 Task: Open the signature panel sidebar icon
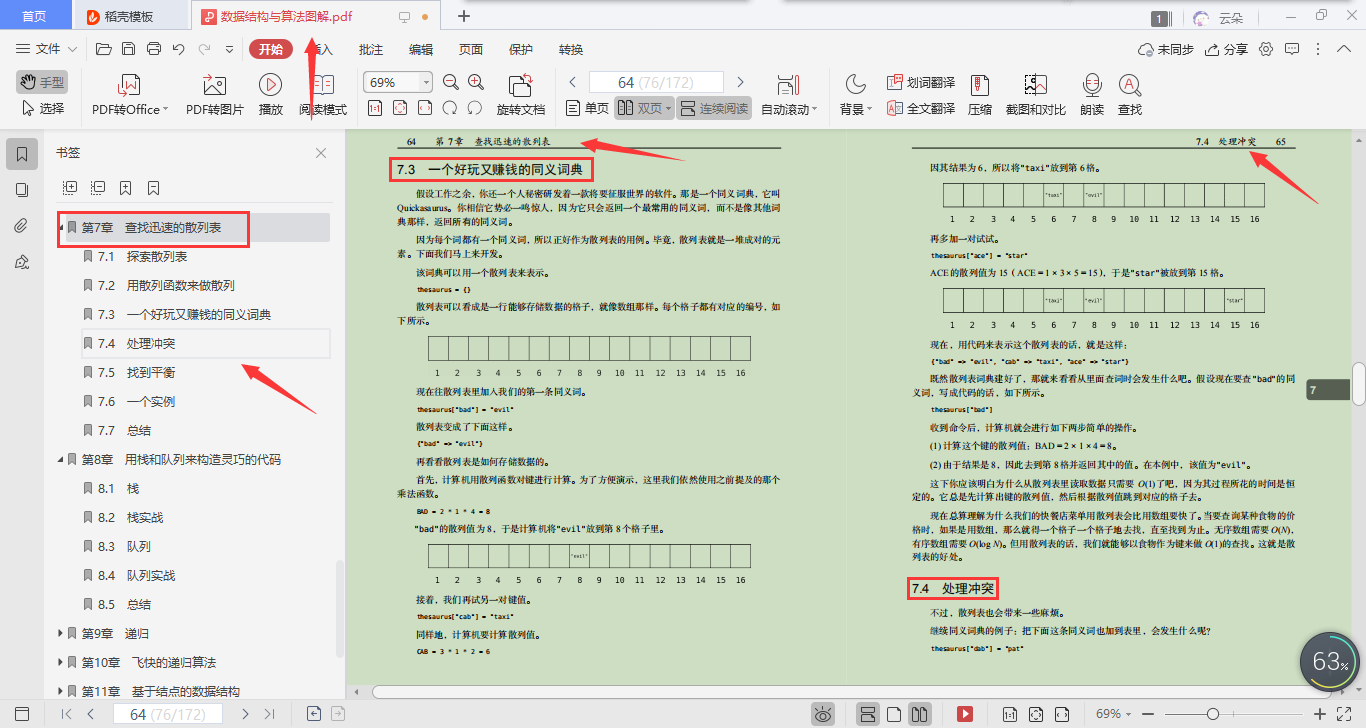(22, 262)
